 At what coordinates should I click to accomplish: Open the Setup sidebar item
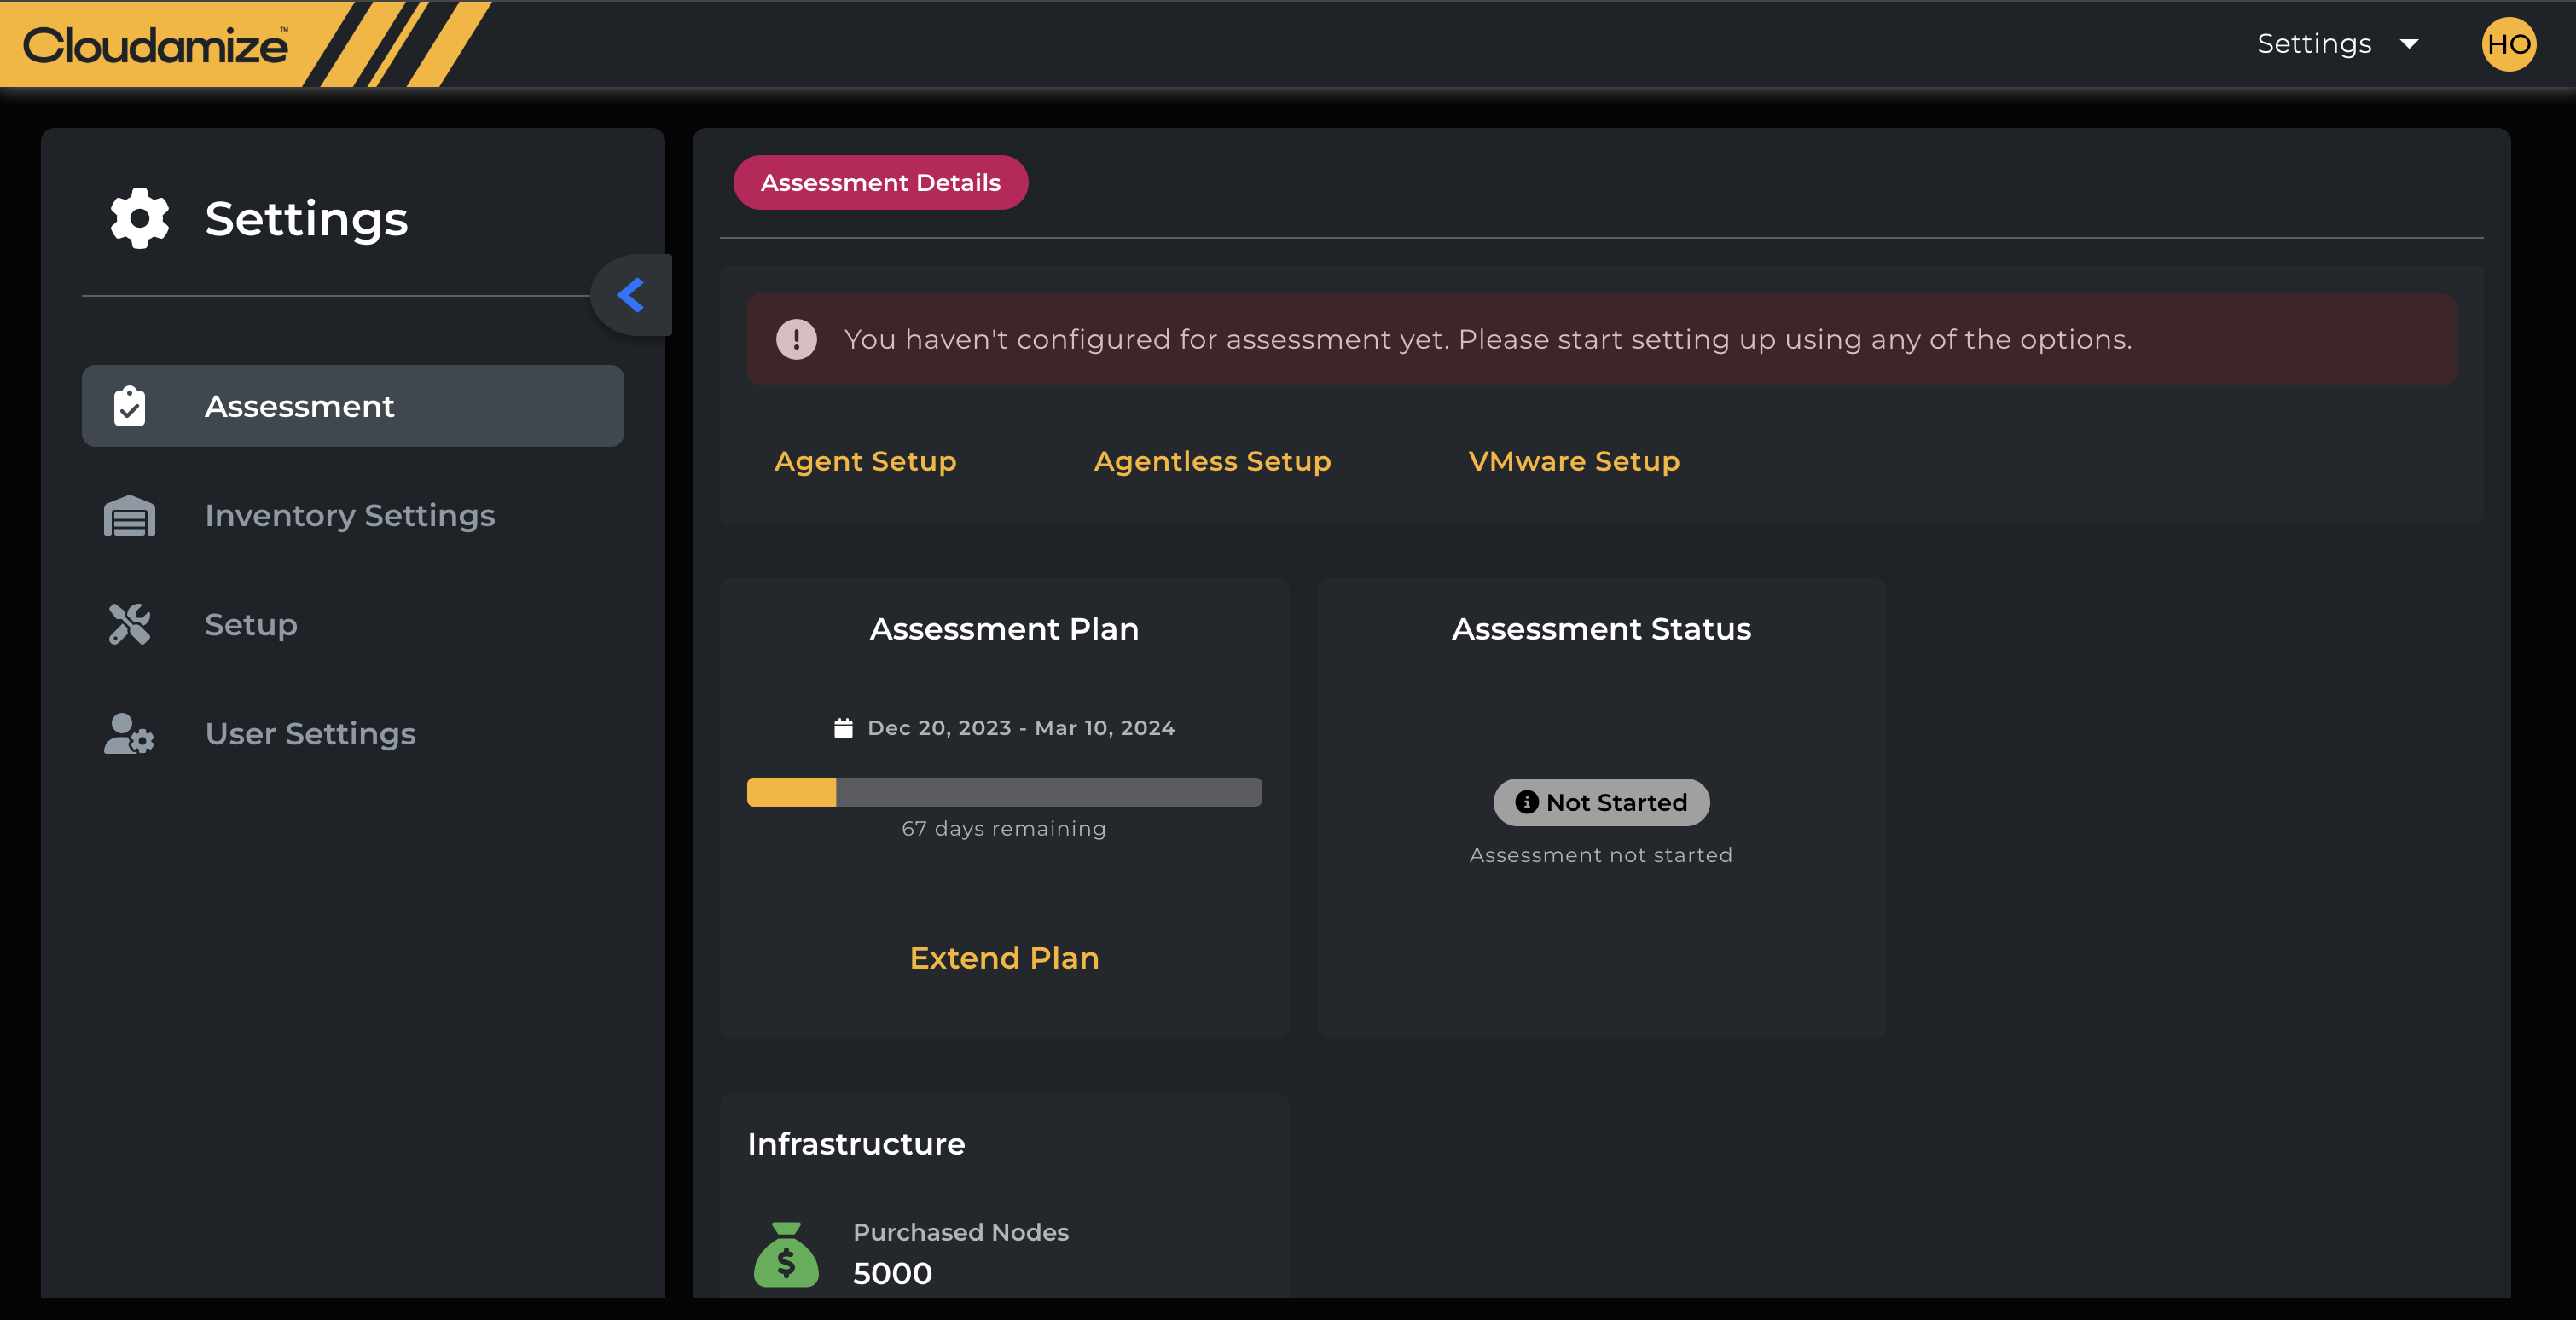tap(251, 624)
